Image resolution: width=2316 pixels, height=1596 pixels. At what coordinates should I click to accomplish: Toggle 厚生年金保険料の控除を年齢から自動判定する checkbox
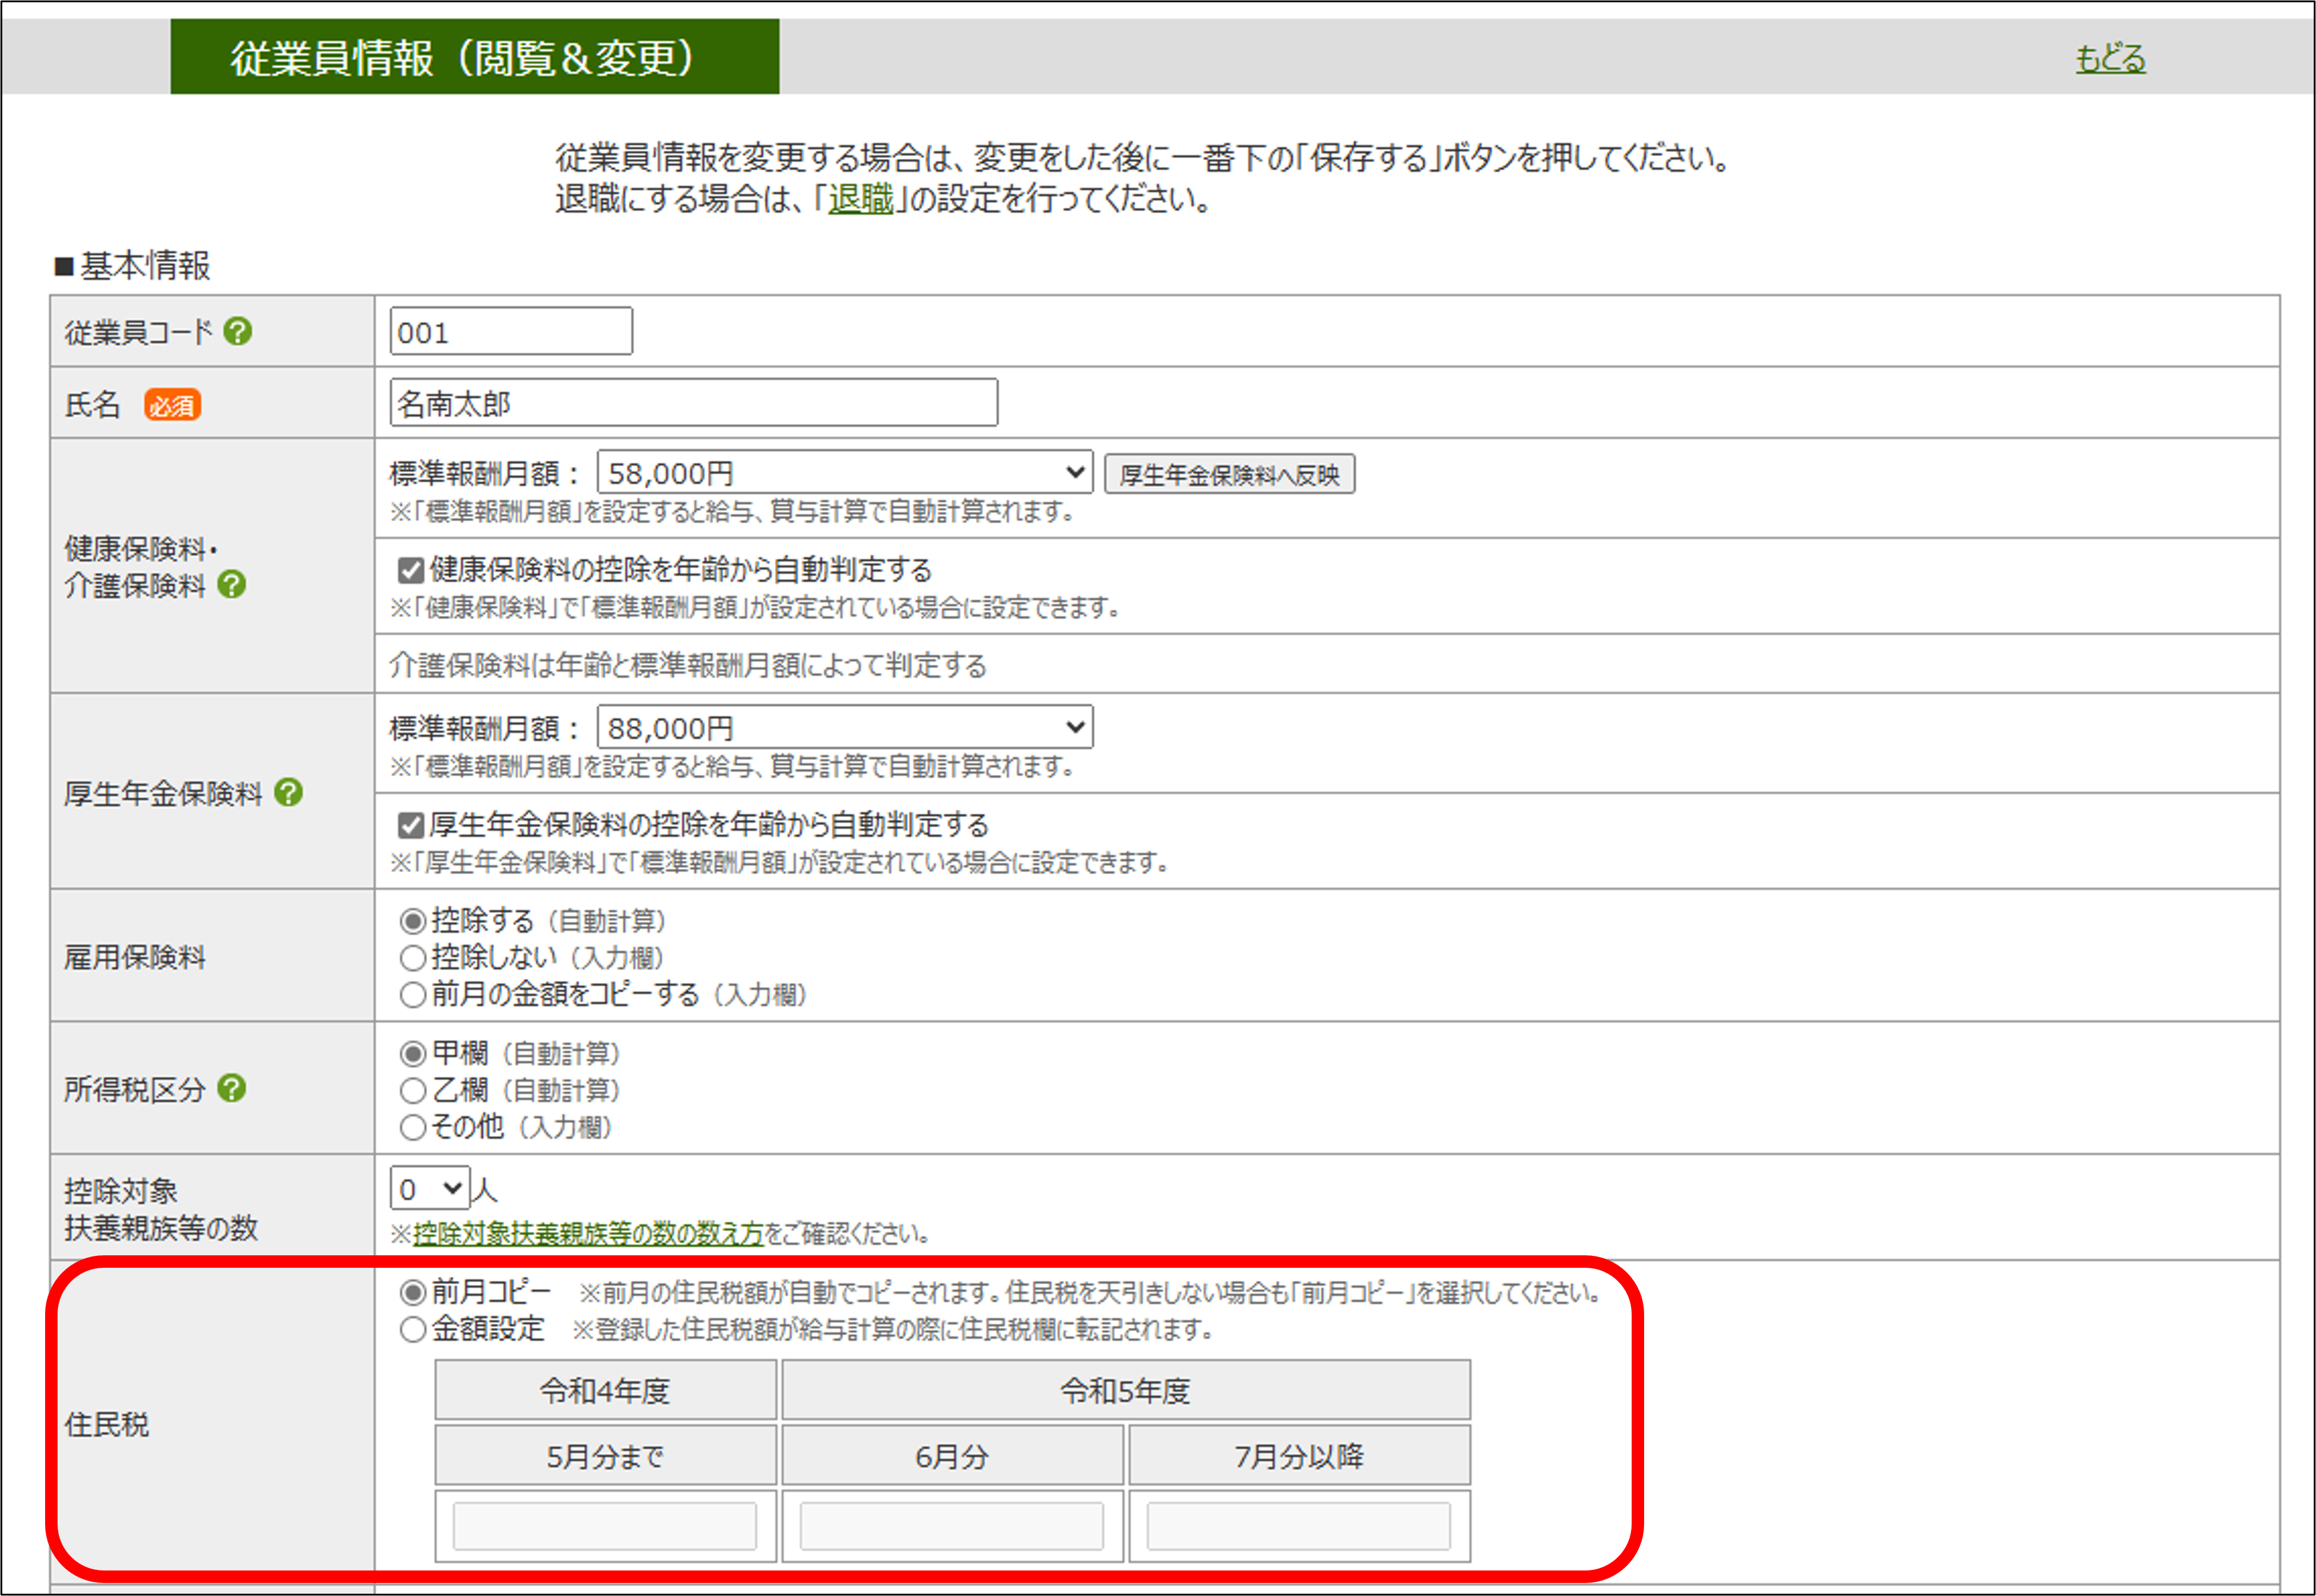tap(410, 825)
